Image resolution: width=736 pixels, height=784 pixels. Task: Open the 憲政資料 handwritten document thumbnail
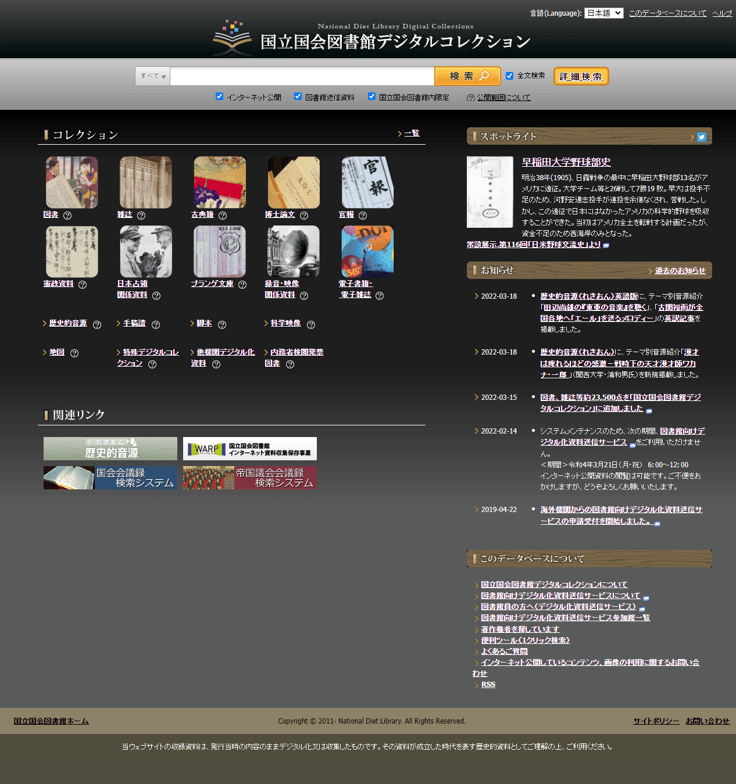pyautogui.click(x=72, y=252)
